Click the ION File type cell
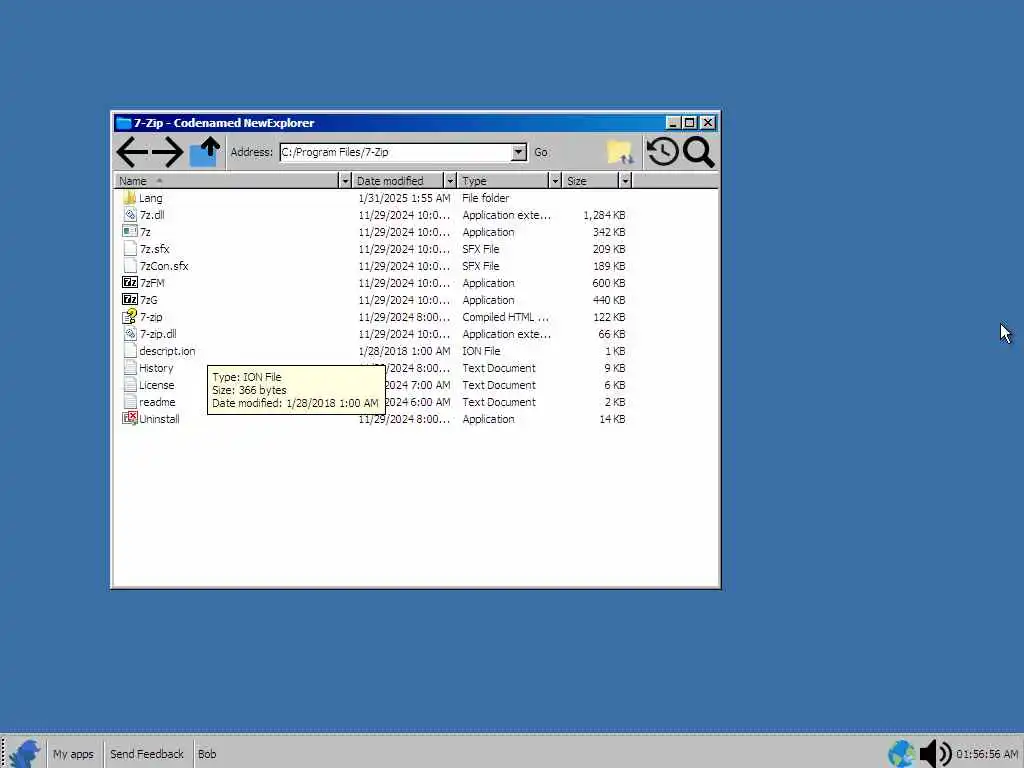Screen dimensions: 1024x768 point(481,351)
